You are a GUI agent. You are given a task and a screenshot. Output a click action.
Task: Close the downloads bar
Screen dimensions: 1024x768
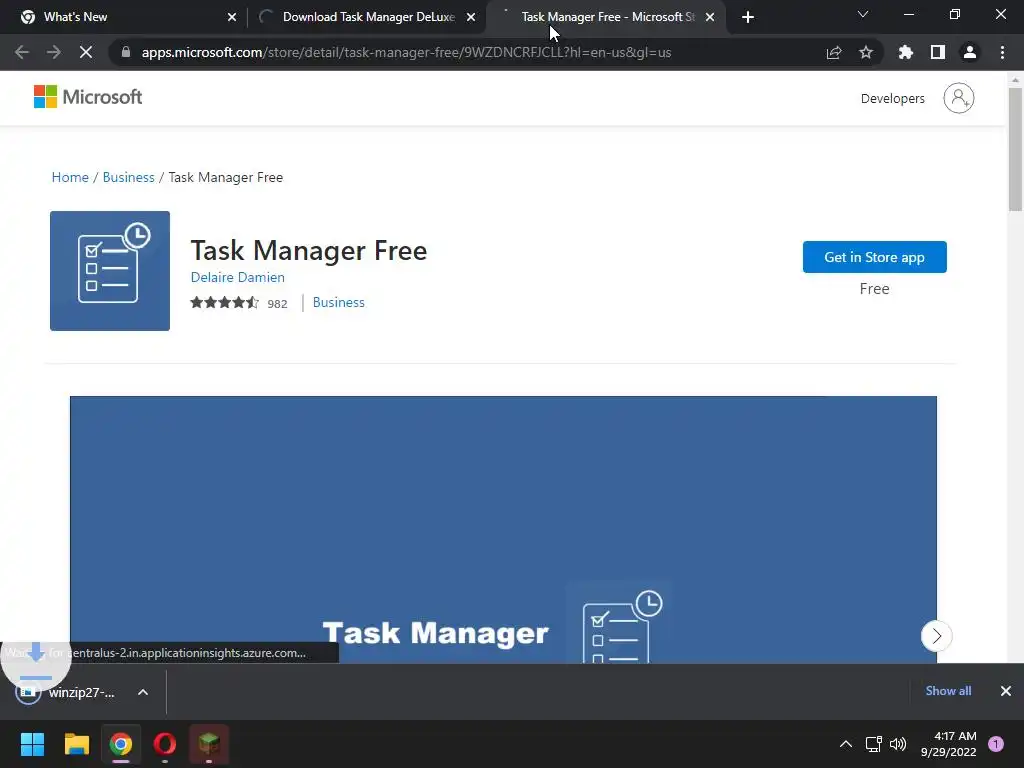click(x=1006, y=691)
